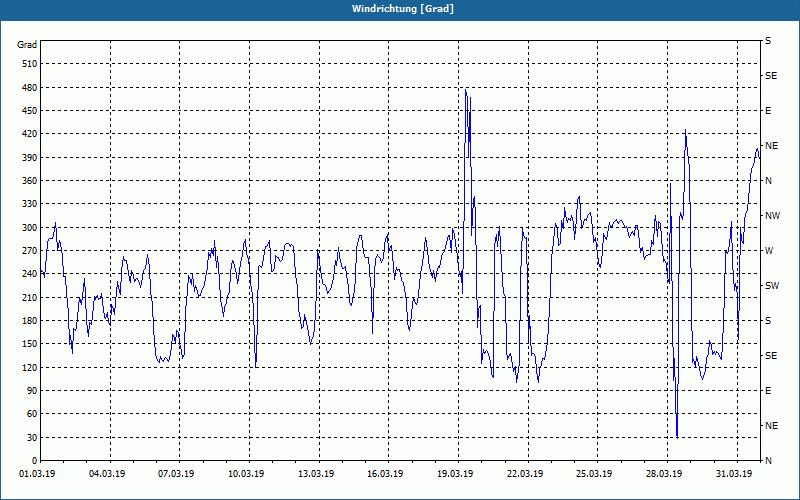Click the "NE" compass label level with 30
The height and width of the screenshot is (500, 800).
[x=772, y=426]
